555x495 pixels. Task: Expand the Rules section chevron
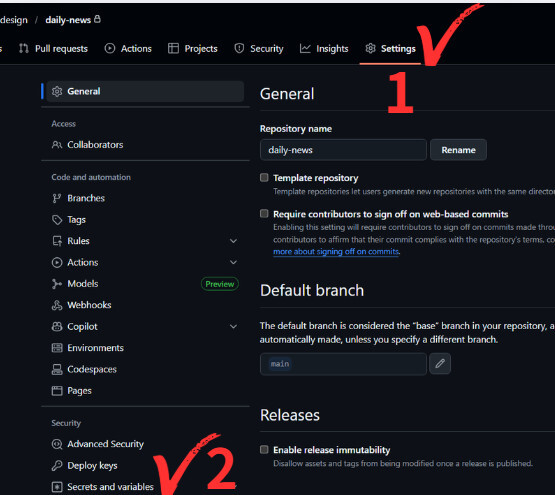click(x=233, y=241)
